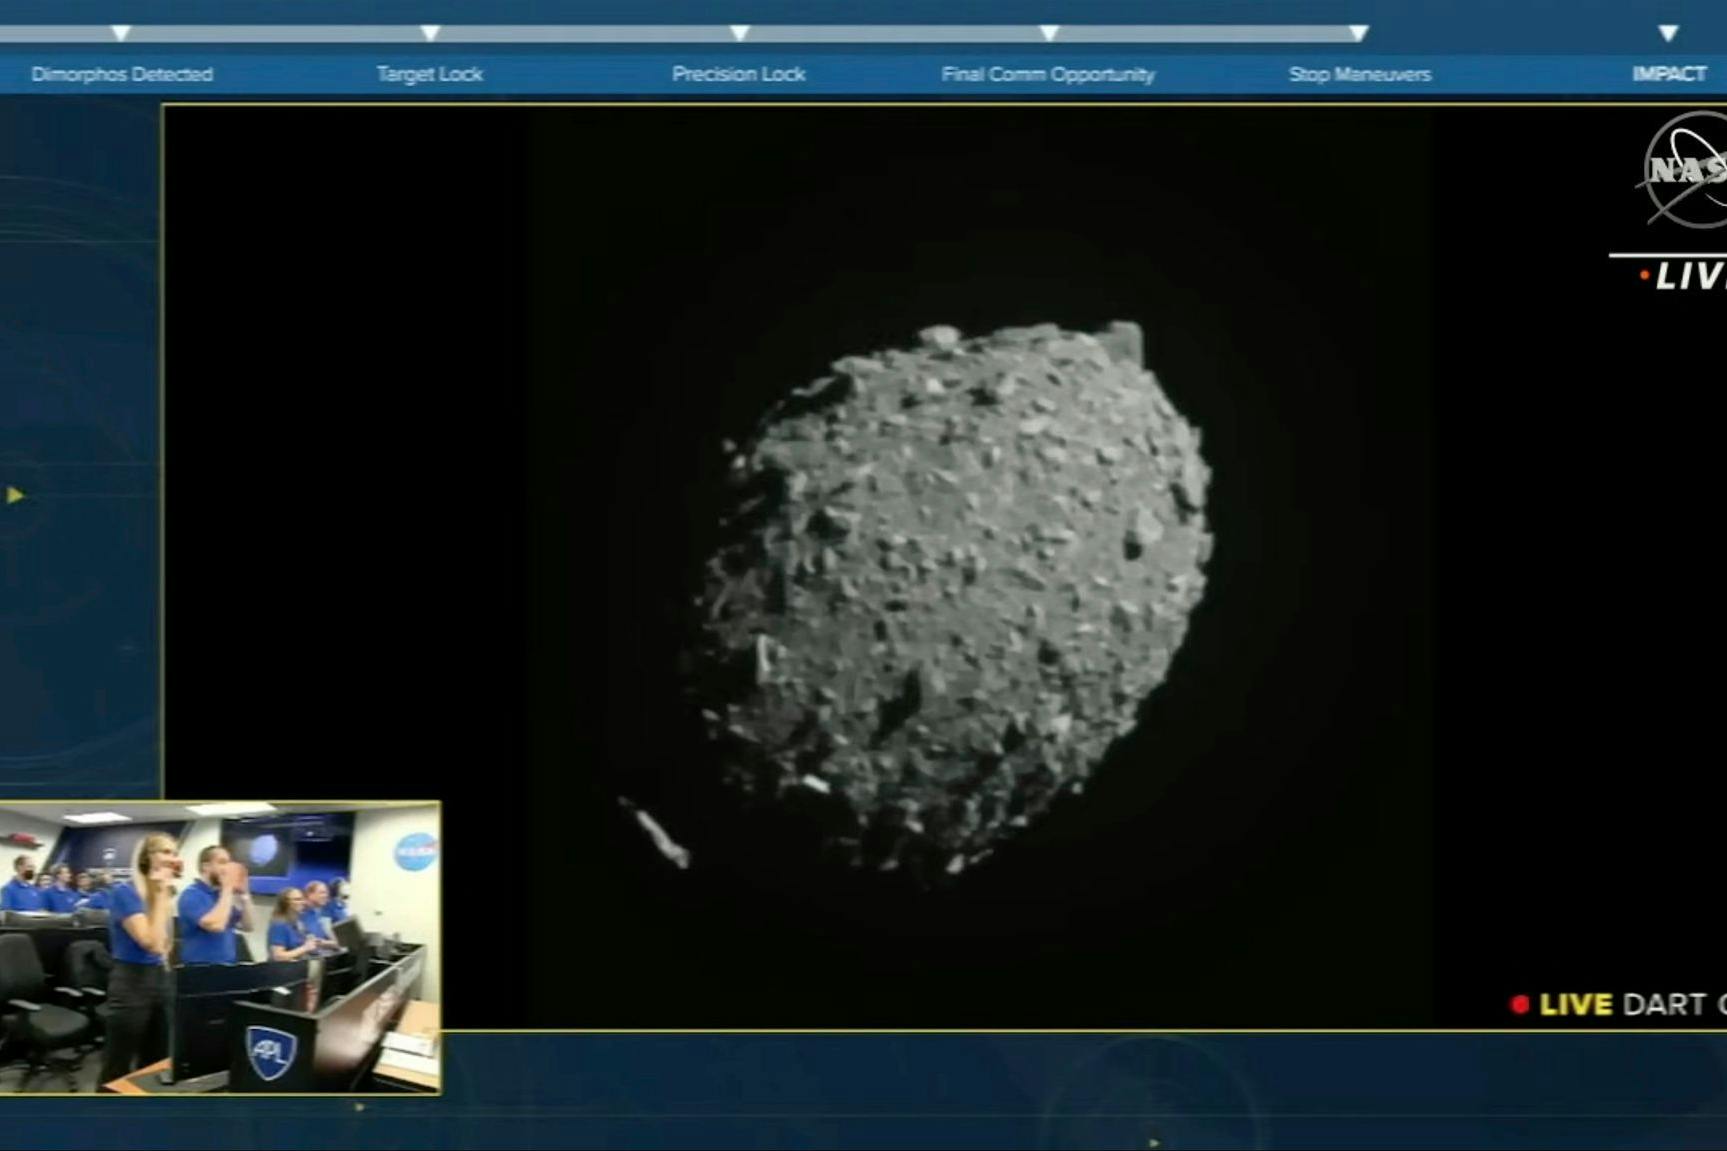1727x1151 pixels.
Task: Click the red LIVE indicator below the NASA logo
Action: point(1690,272)
